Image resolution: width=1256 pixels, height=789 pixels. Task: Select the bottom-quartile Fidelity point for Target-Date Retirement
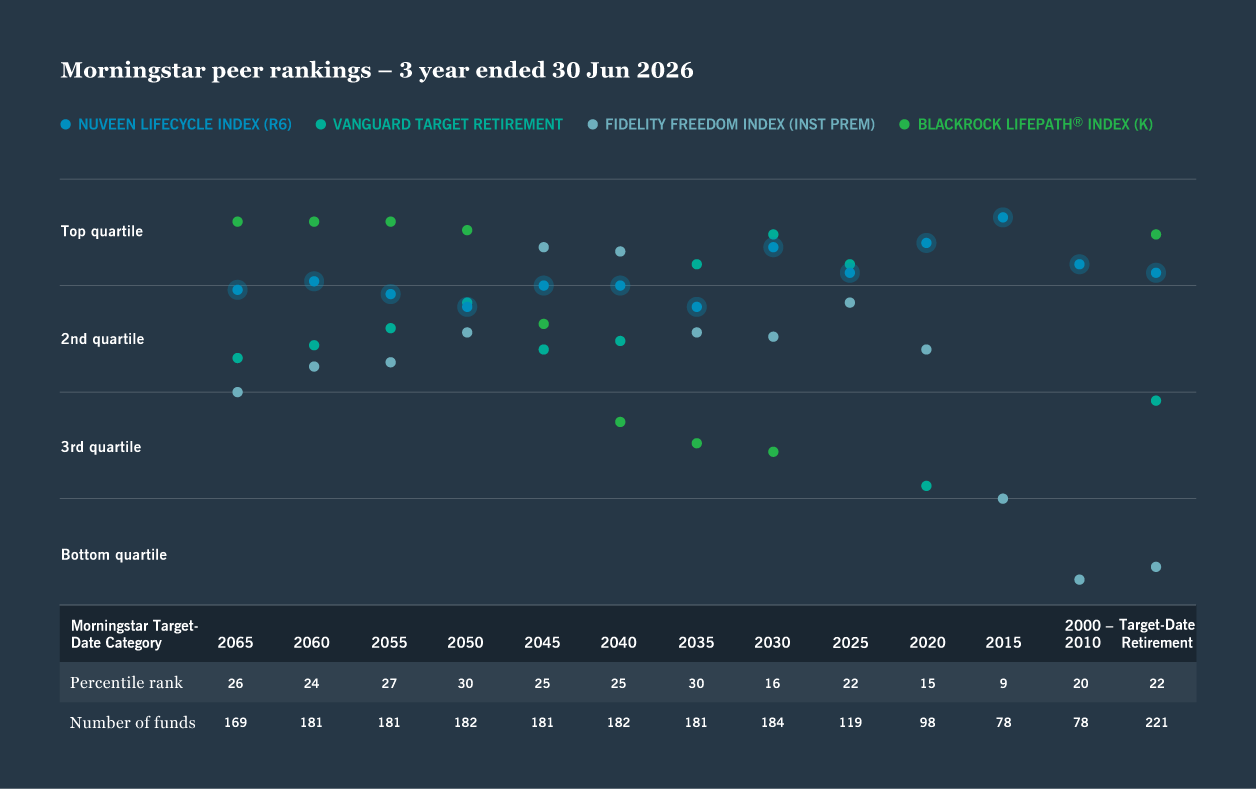coord(1156,567)
